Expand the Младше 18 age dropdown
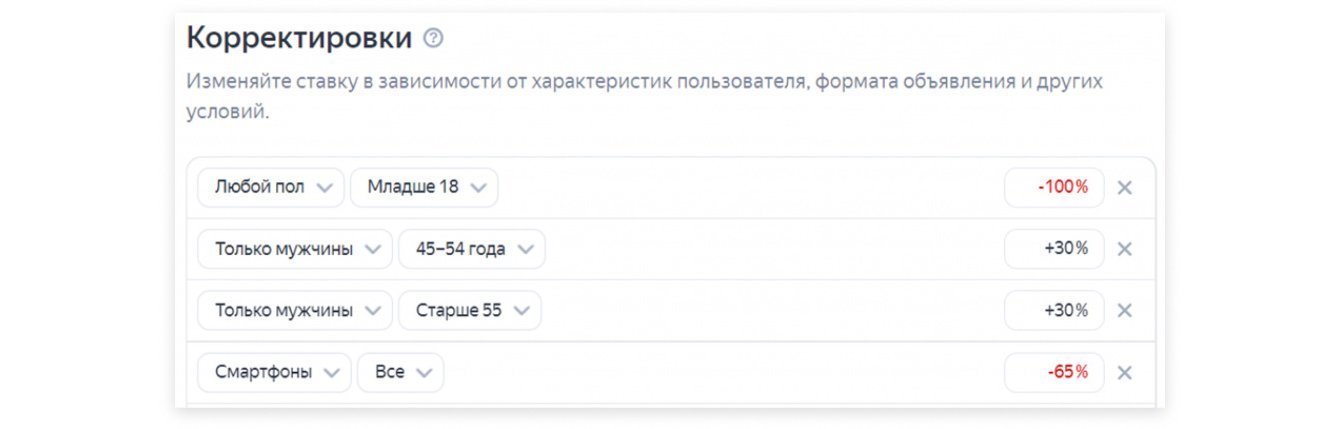Image resolution: width=1340 pixels, height=429 pixels. click(x=424, y=187)
